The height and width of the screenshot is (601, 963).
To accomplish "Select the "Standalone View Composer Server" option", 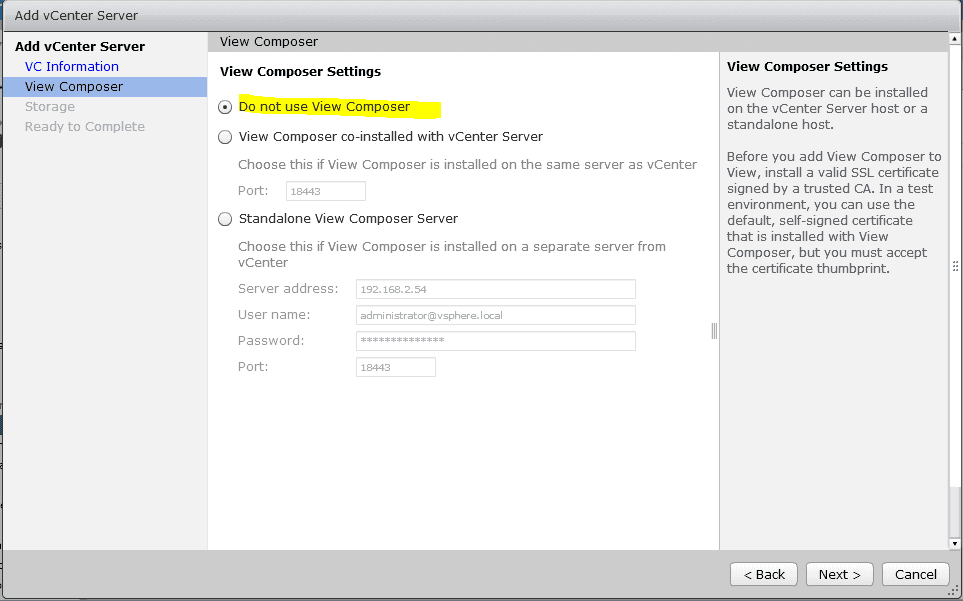I will coord(225,219).
